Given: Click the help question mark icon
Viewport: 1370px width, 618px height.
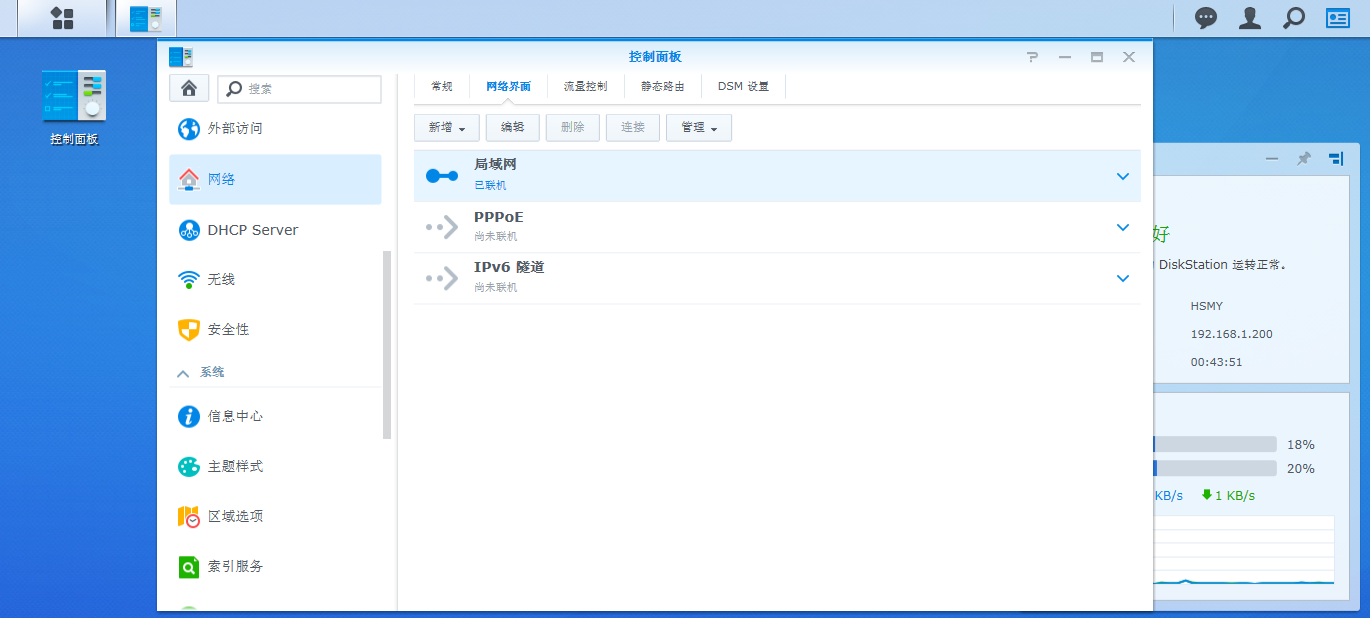Looking at the screenshot, I should click(x=1033, y=57).
